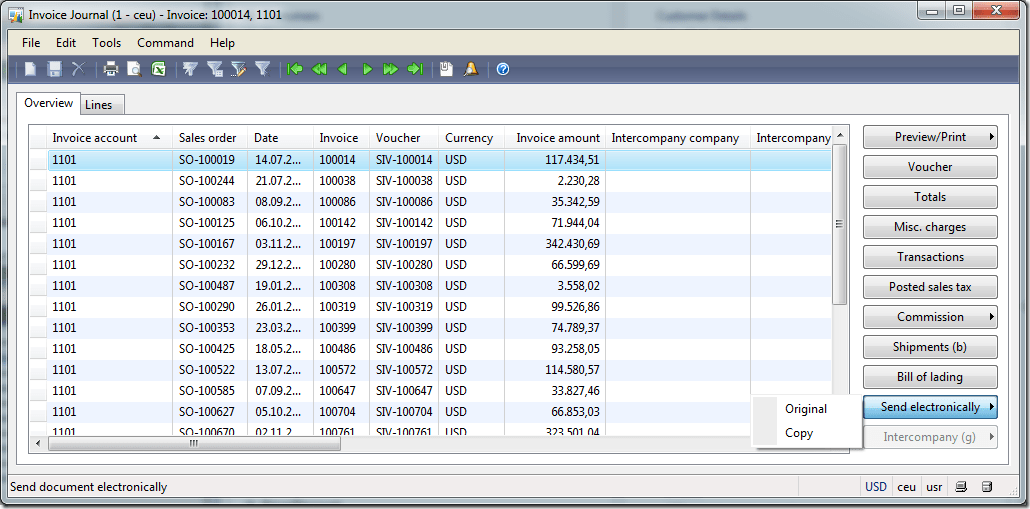Open the Edit menu

(x=66, y=43)
